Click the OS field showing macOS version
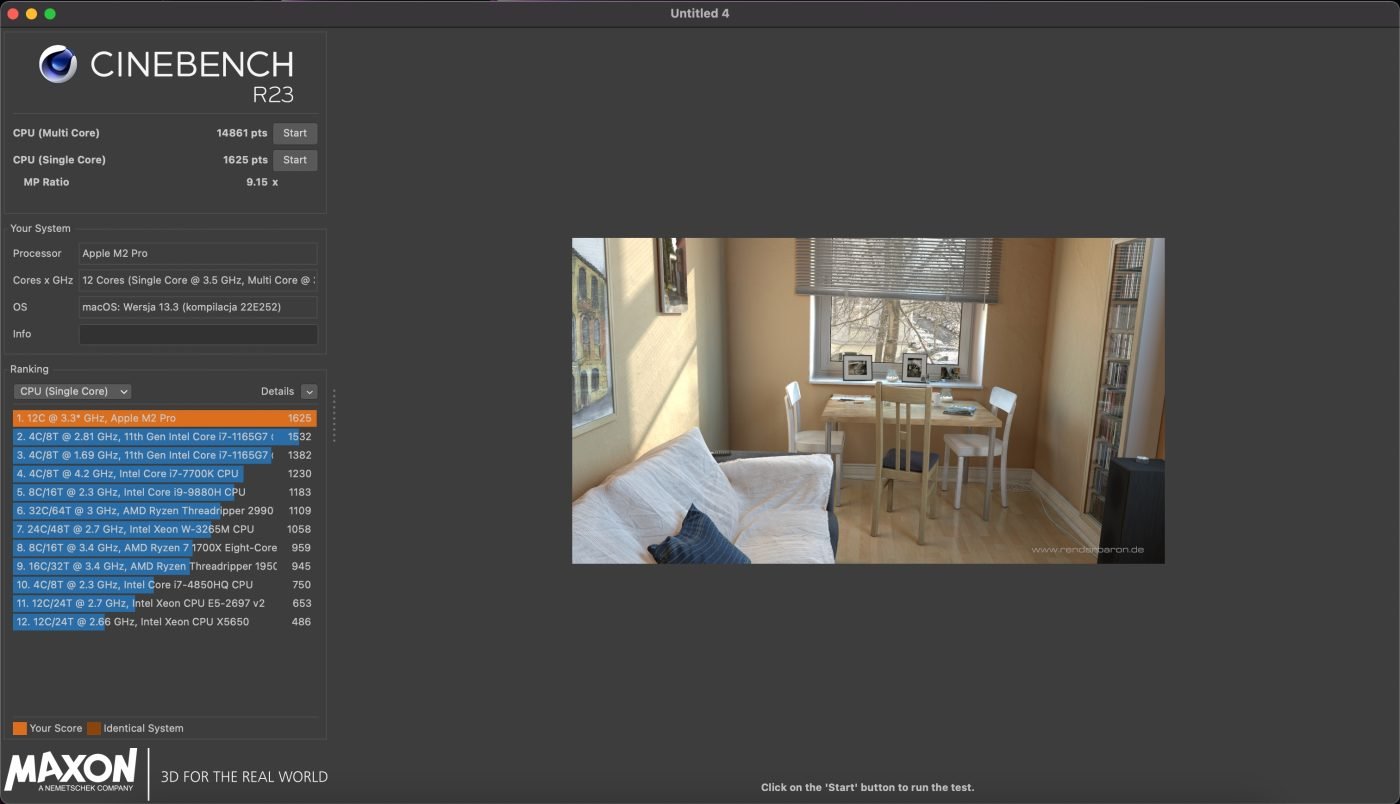This screenshot has height=804, width=1400. (198, 307)
